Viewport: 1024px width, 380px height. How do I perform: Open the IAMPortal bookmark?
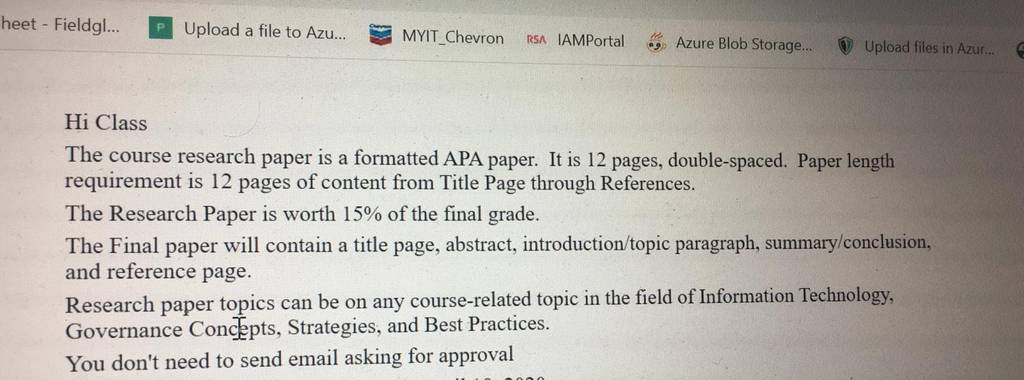tap(591, 41)
